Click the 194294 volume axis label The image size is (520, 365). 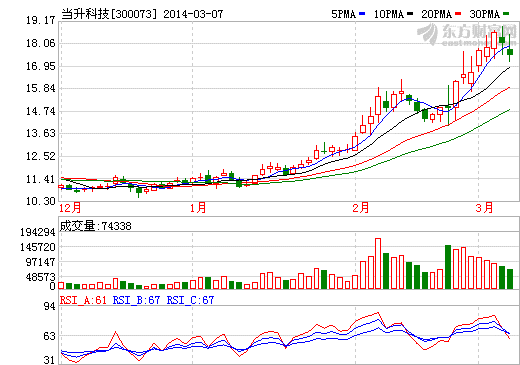click(38, 232)
